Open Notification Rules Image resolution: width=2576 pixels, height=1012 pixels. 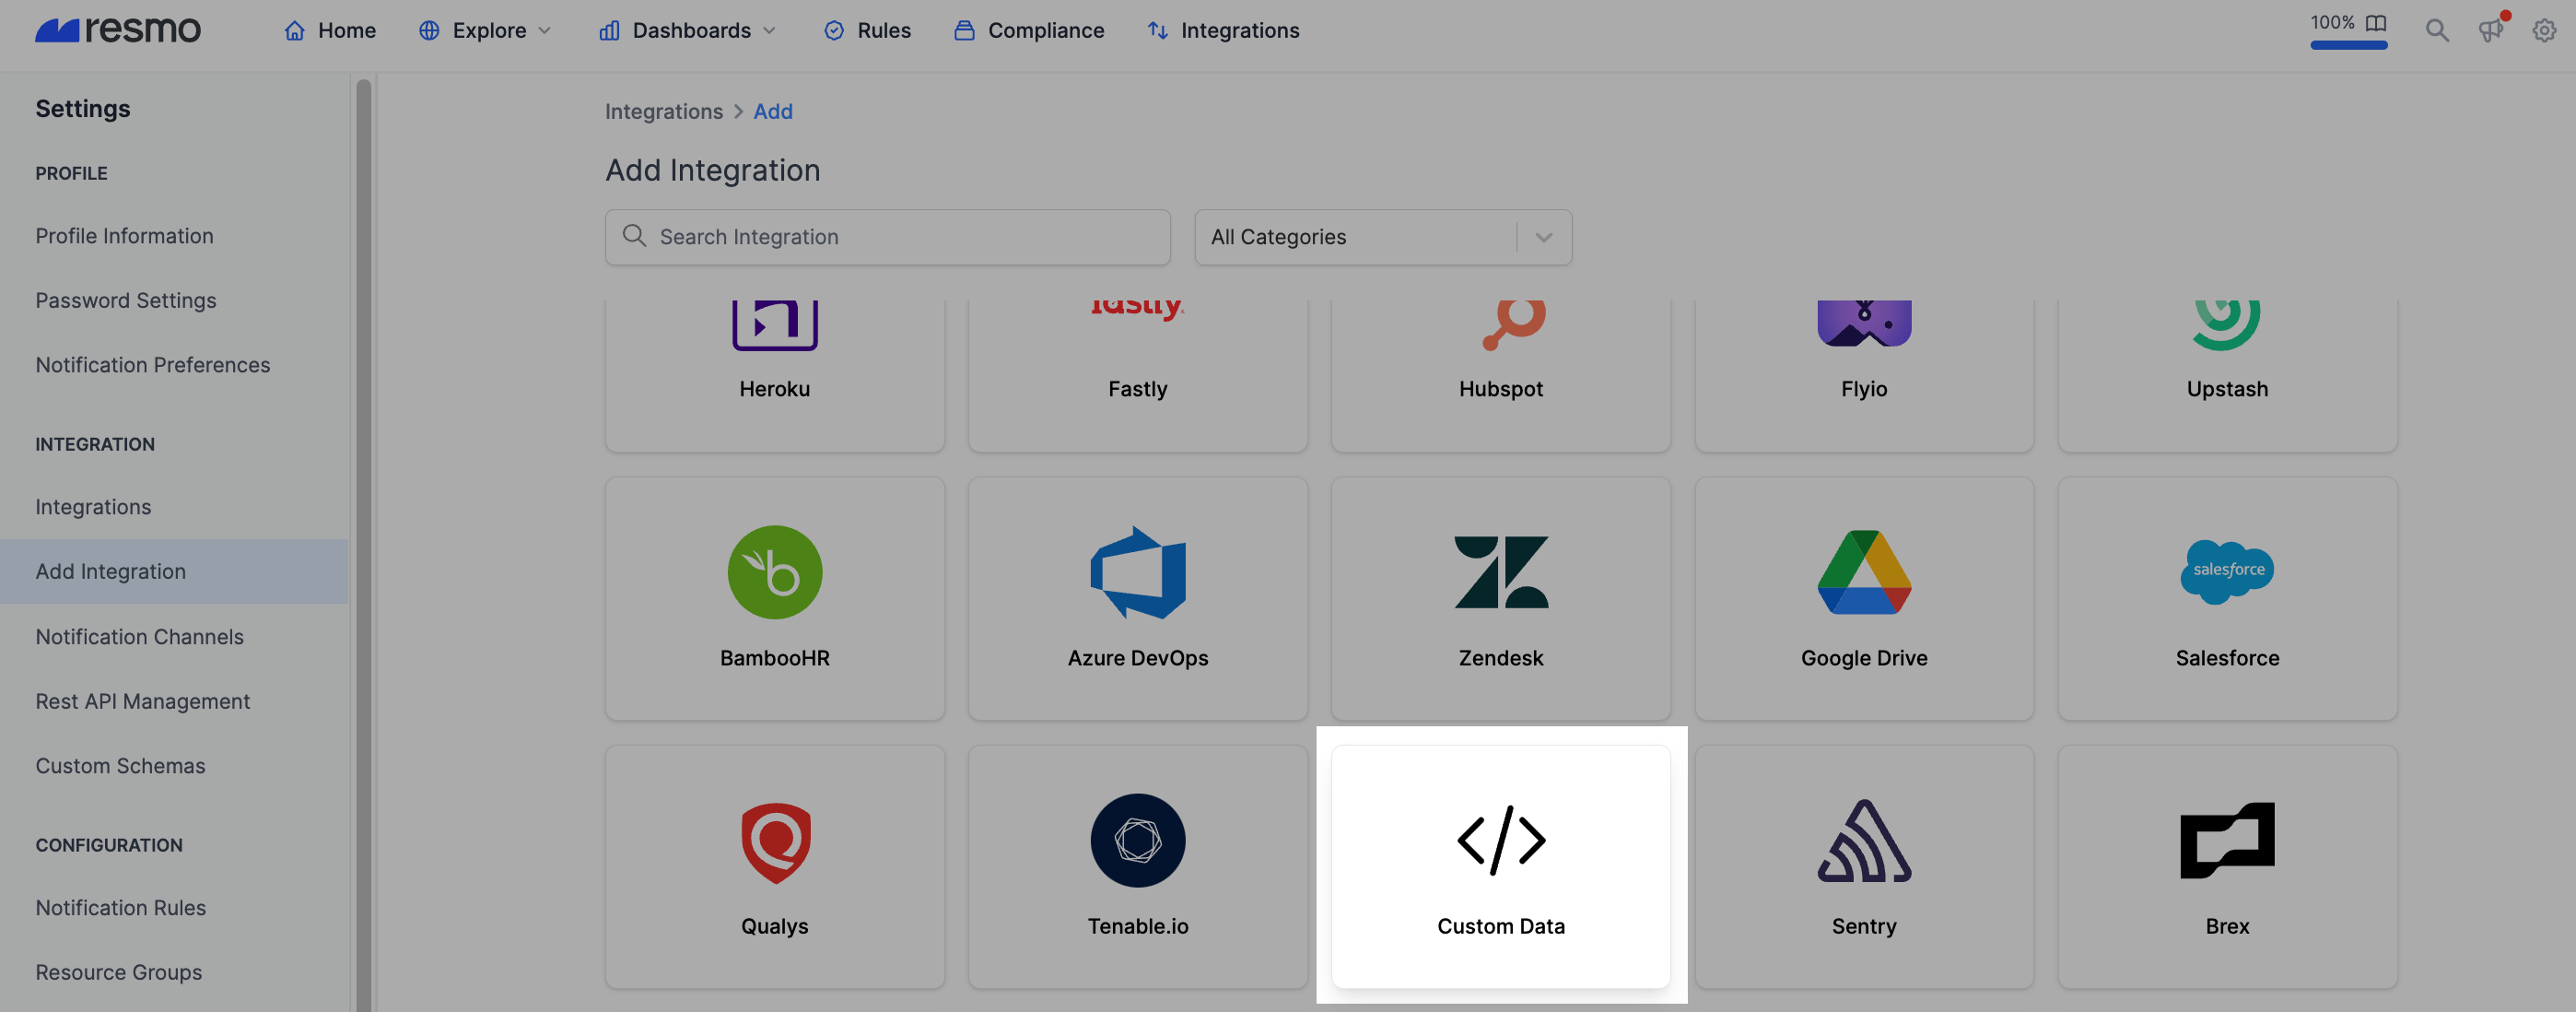coord(121,907)
